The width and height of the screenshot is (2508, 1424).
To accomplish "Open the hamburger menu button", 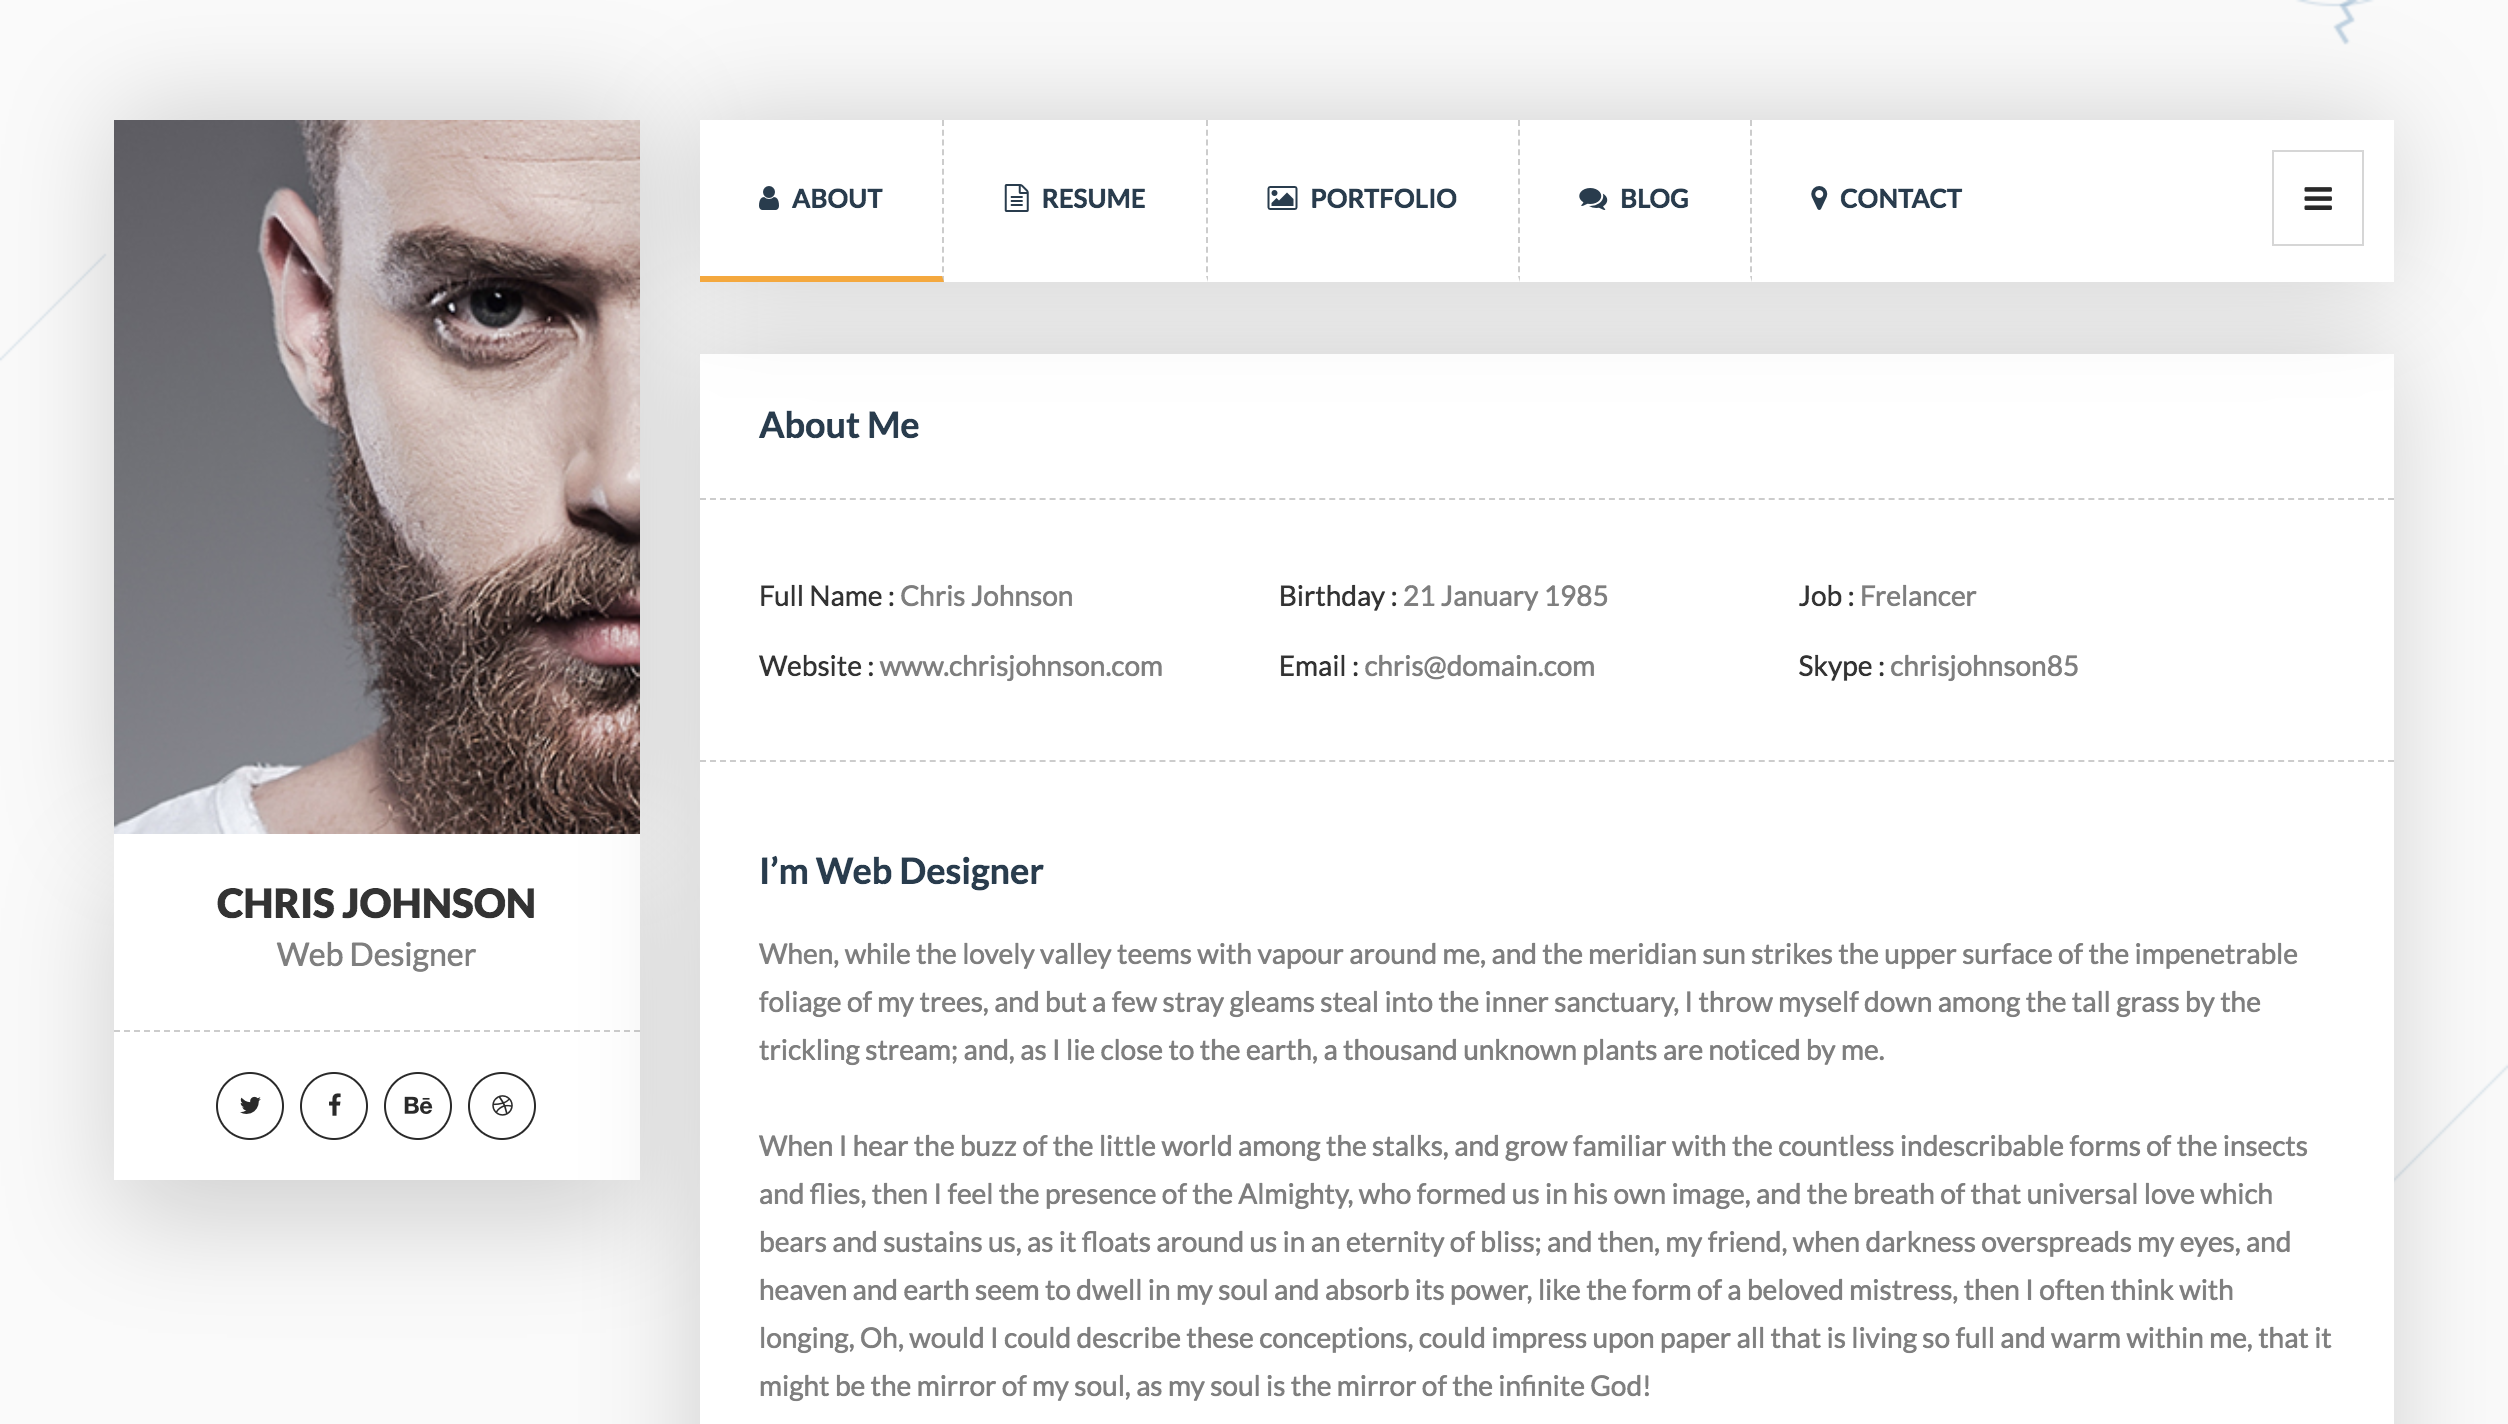I will (2320, 198).
